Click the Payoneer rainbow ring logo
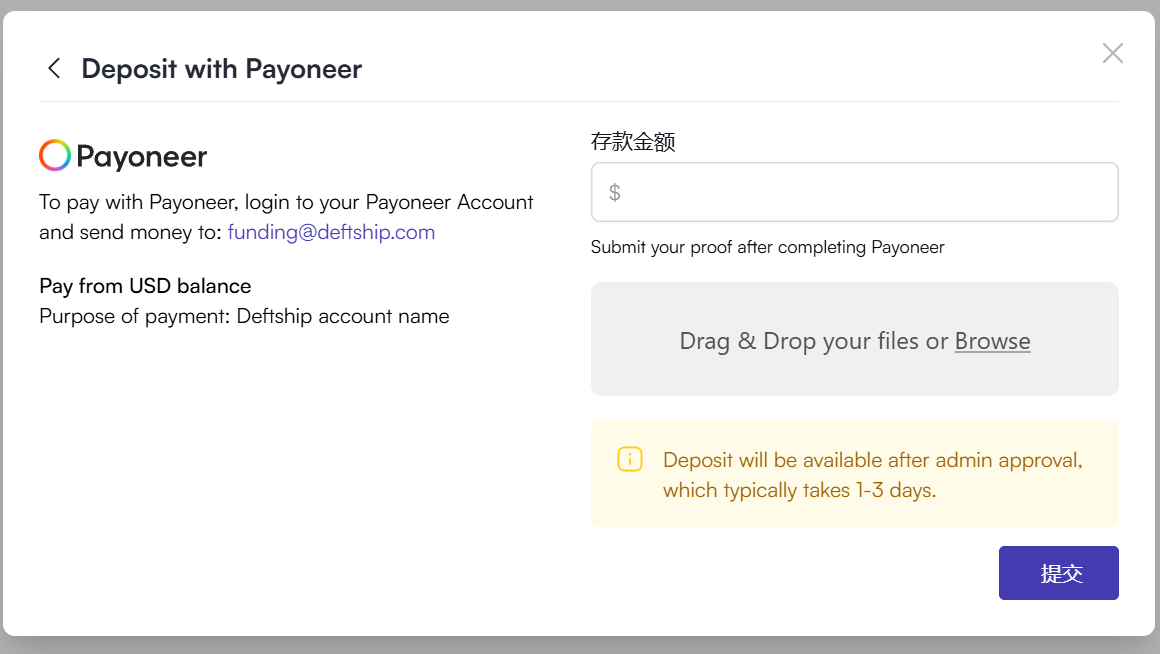This screenshot has width=1160, height=654. pyautogui.click(x=55, y=155)
